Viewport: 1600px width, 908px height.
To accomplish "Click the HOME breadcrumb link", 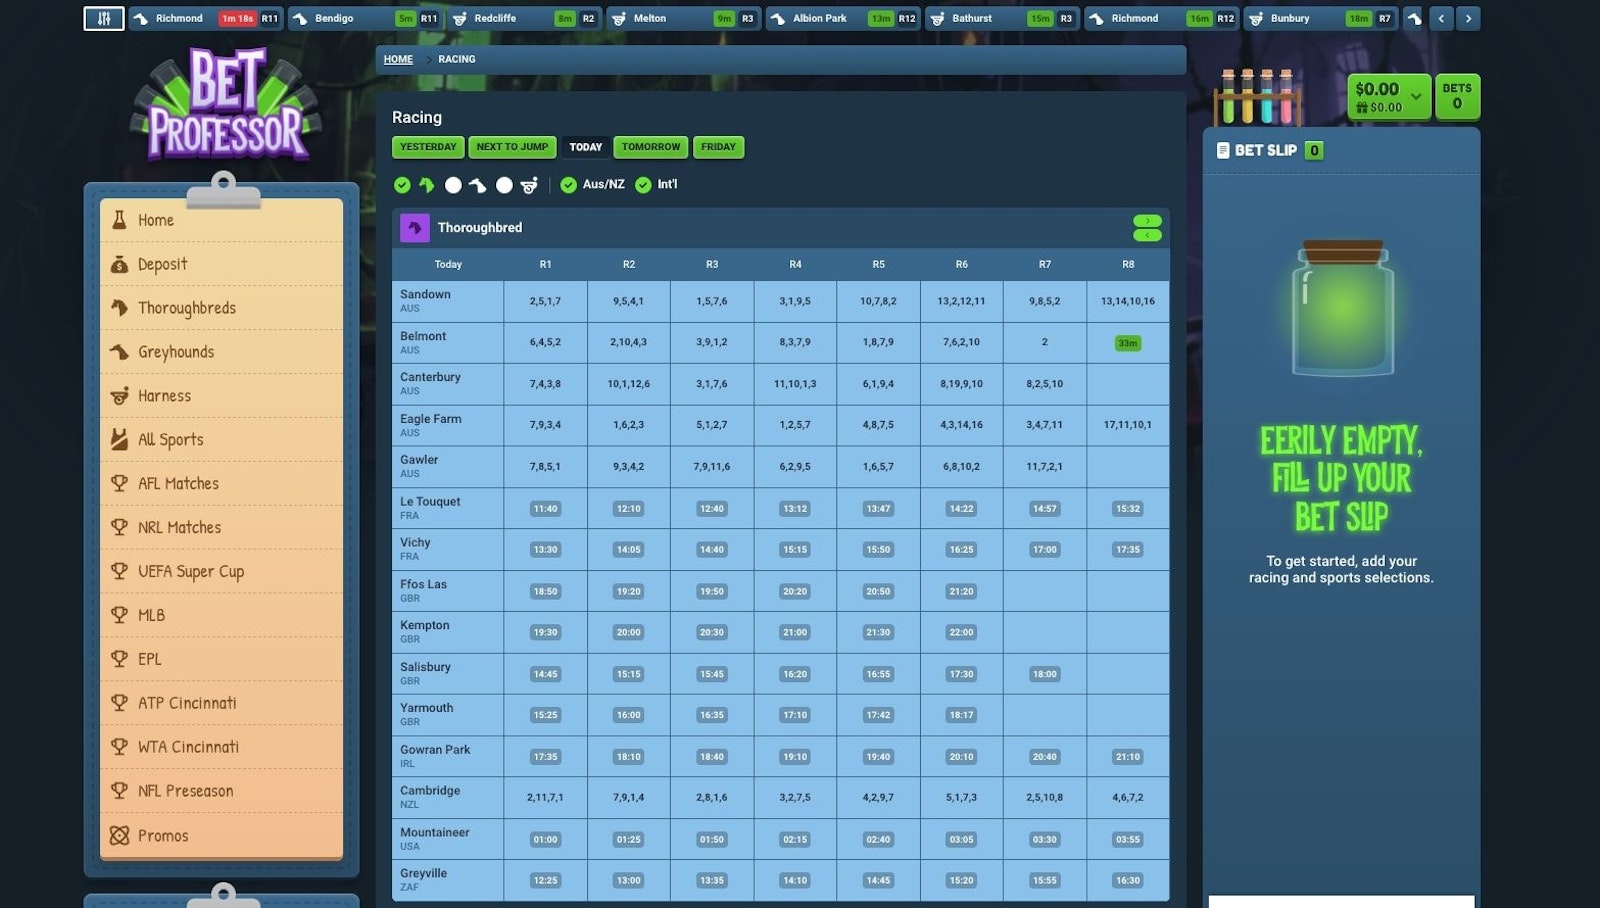I will click(x=397, y=59).
